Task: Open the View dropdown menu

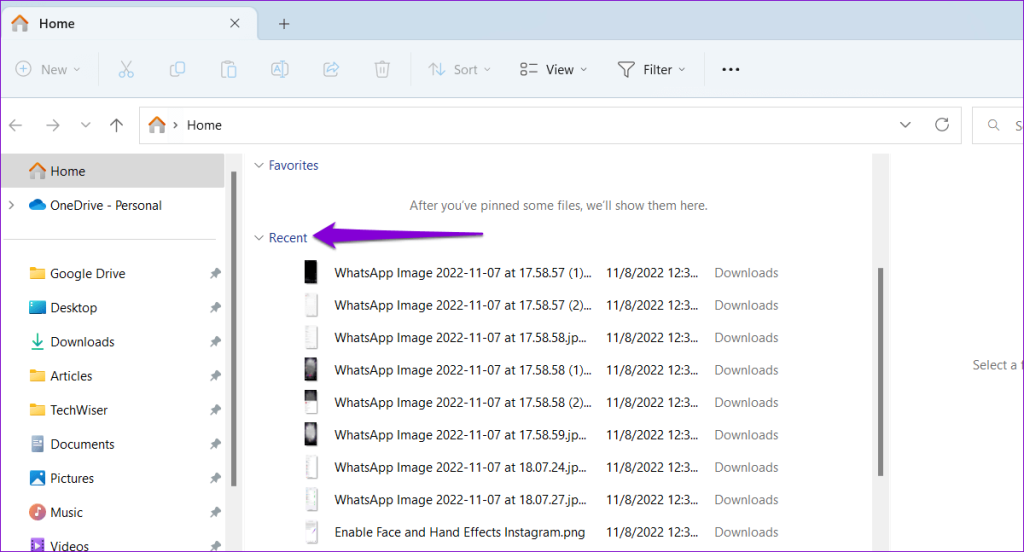Action: click(554, 69)
